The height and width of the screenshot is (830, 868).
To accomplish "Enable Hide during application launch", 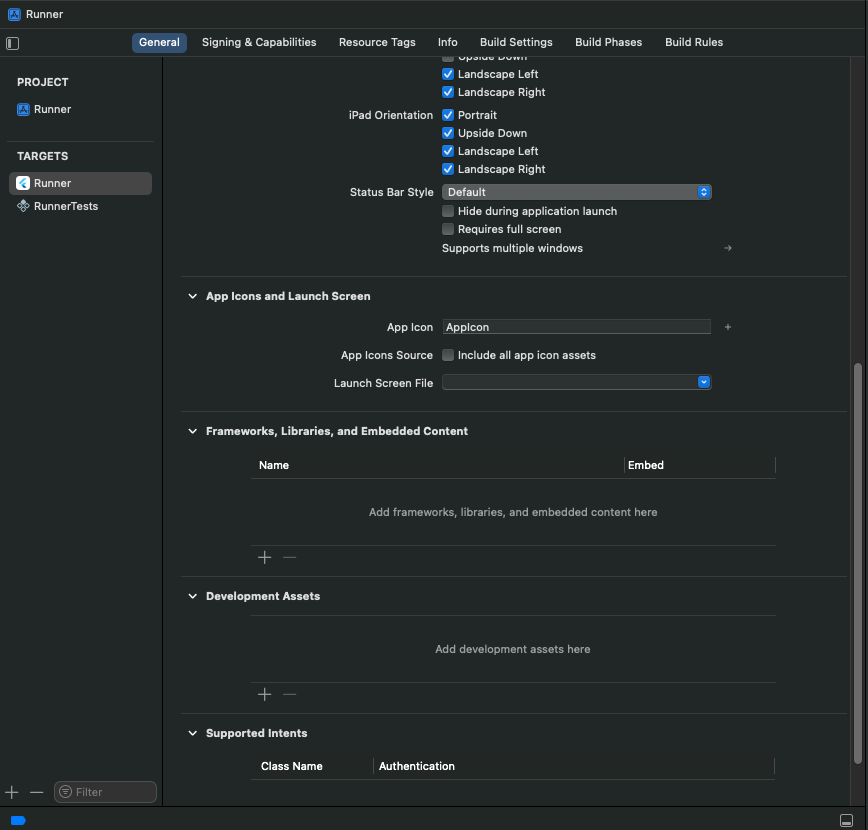I will tap(447, 211).
